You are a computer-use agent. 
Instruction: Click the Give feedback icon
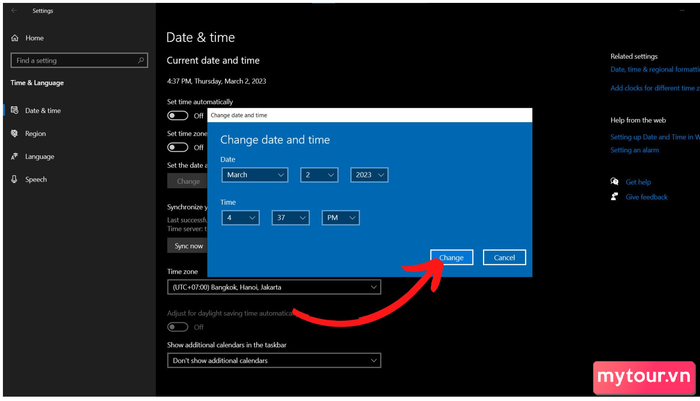coord(615,196)
